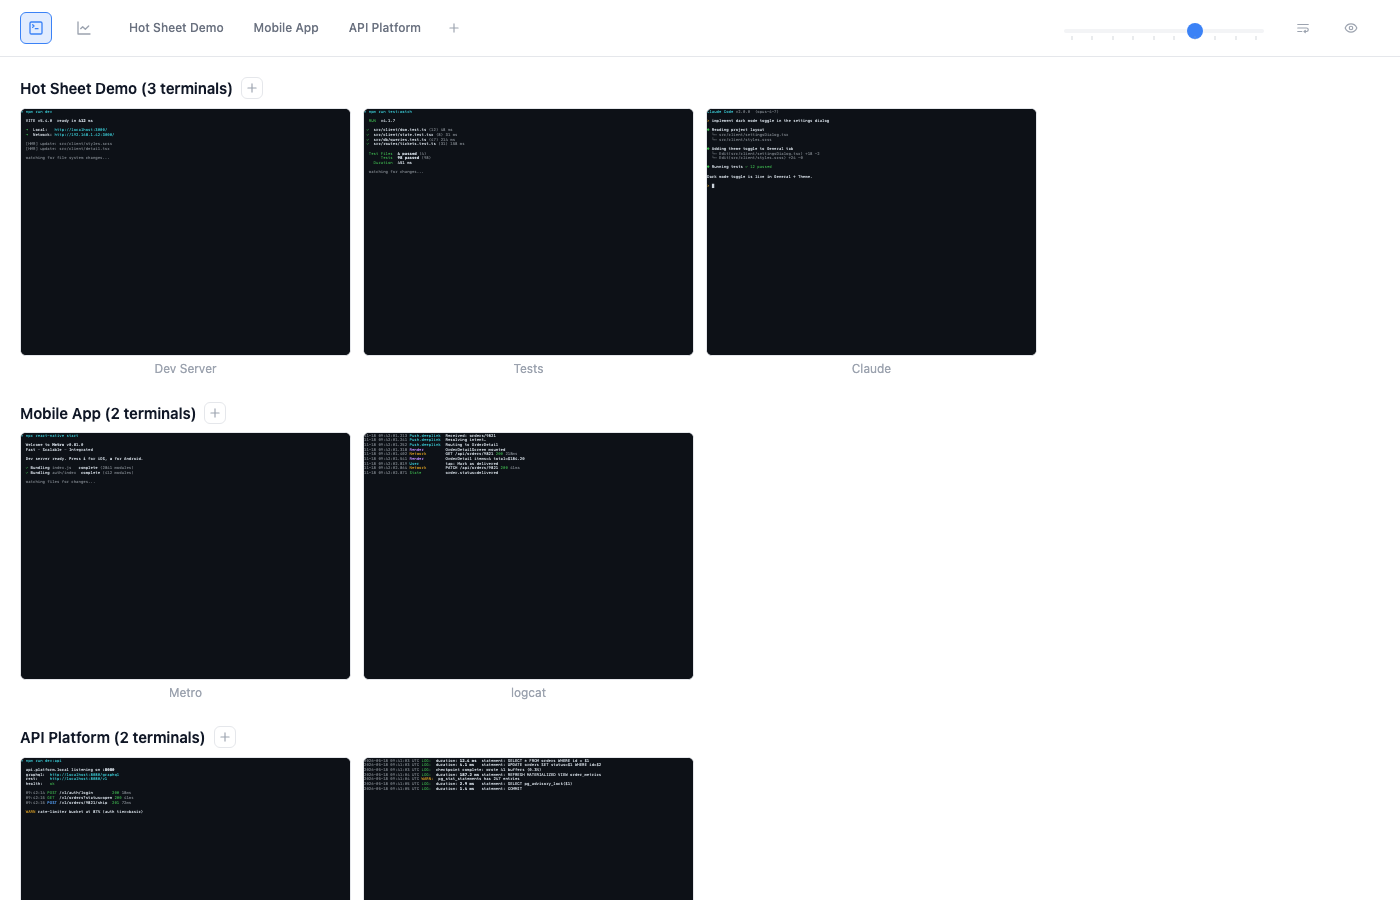Open the chart activity view icon

point(84,28)
